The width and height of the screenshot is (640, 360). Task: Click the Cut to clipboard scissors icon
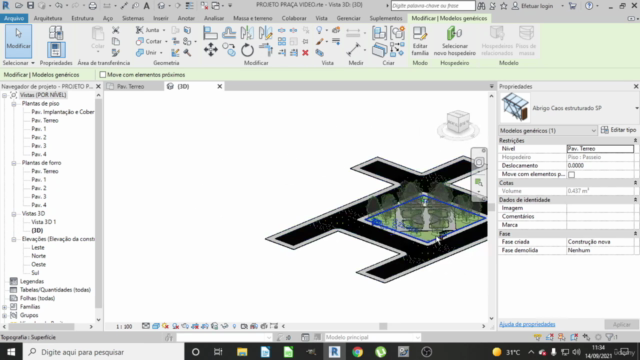[x=116, y=30]
